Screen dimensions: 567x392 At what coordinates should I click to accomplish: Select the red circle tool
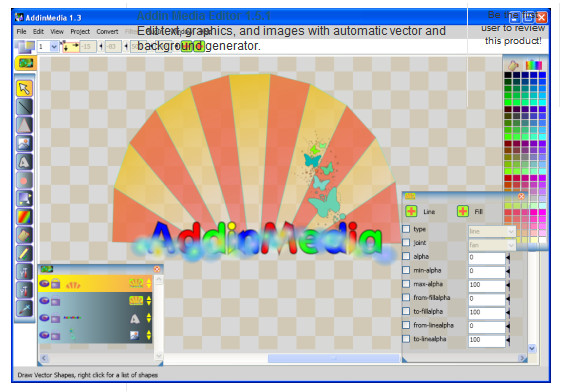(24, 180)
